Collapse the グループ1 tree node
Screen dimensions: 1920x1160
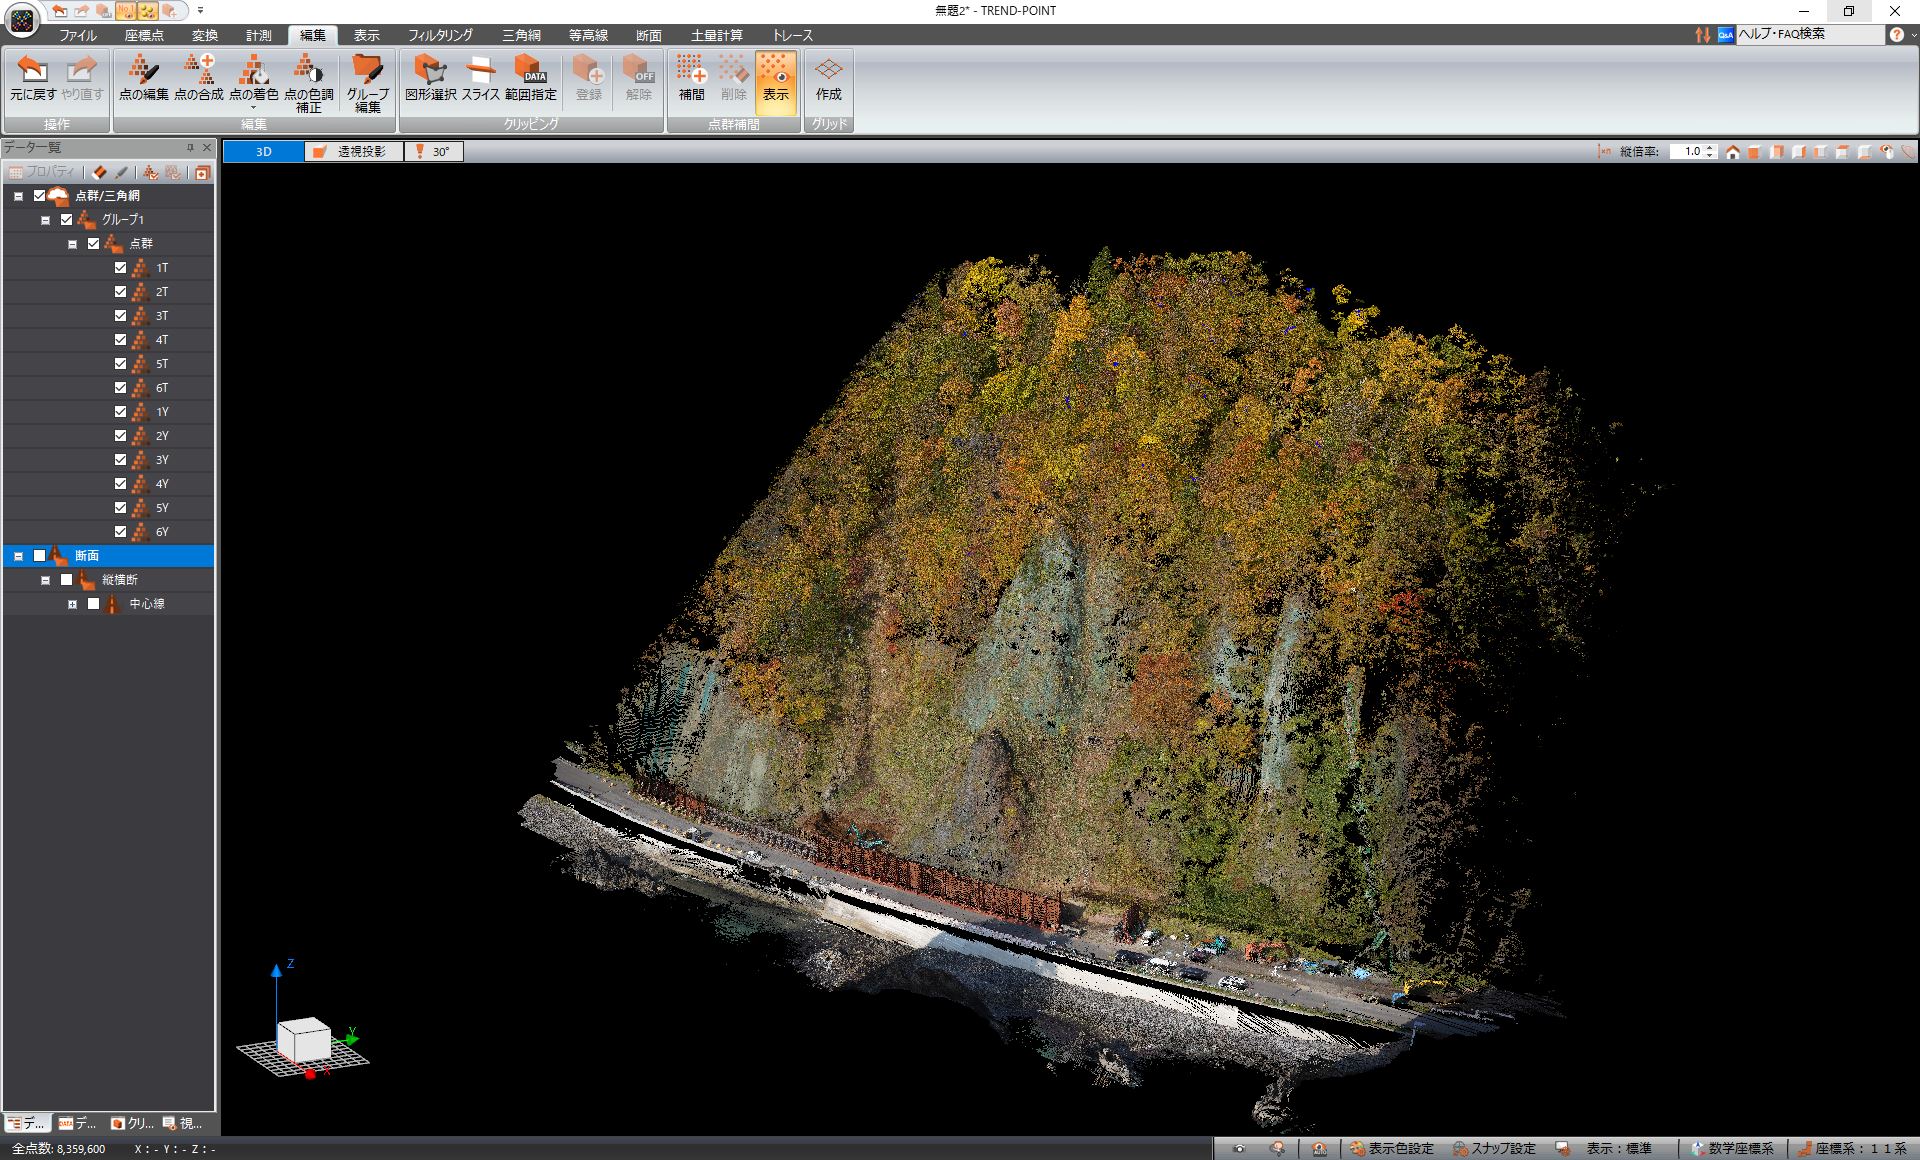pos(46,220)
